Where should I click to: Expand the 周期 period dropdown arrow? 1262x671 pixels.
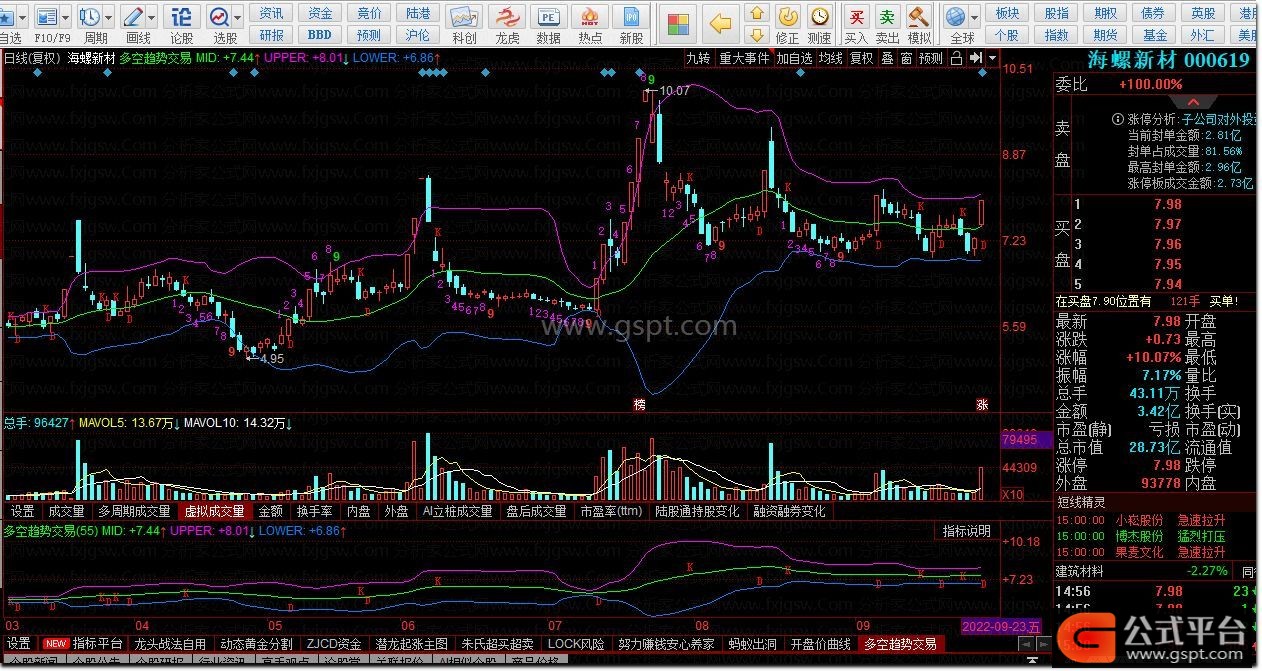108,17
